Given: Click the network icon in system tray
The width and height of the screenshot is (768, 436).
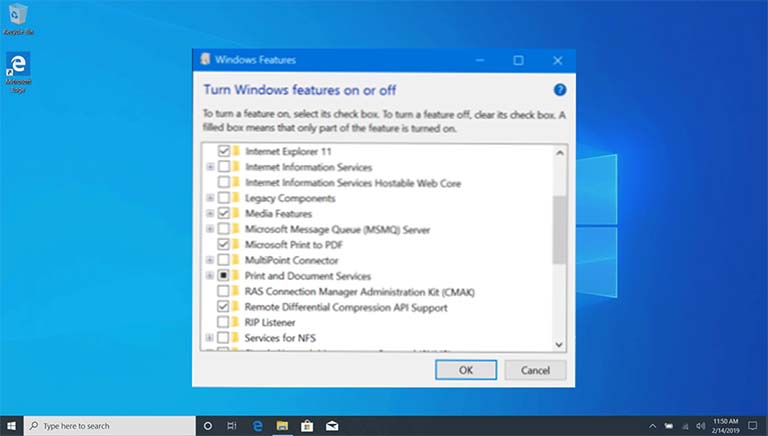Looking at the screenshot, I should pyautogui.click(x=685, y=426).
